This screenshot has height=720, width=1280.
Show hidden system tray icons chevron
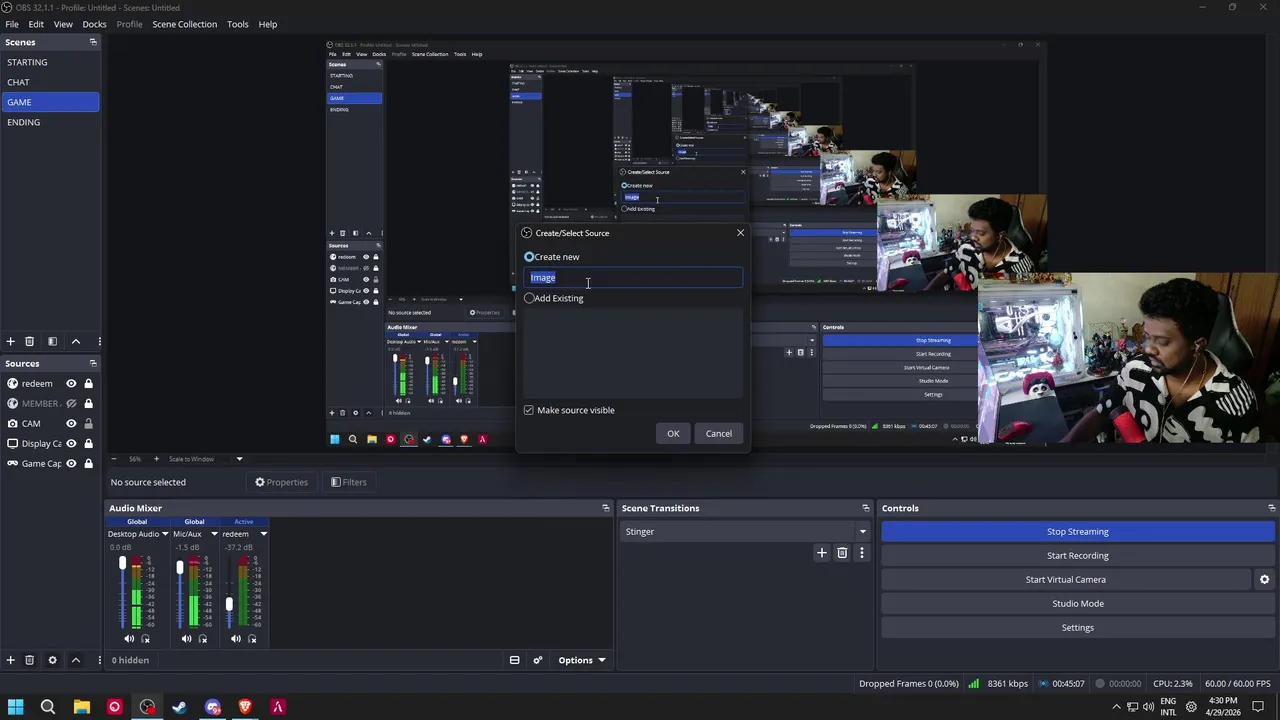[x=1116, y=707]
